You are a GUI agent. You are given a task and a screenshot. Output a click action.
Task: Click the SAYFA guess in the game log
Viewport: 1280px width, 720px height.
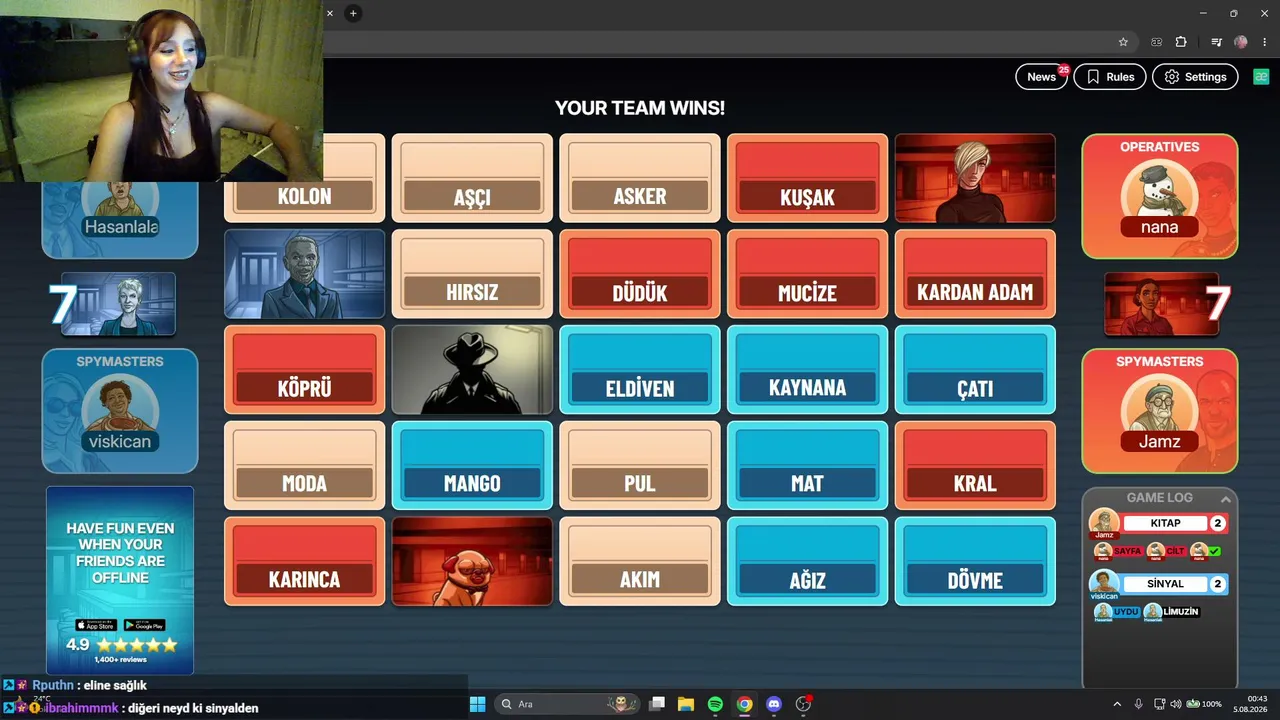tap(1127, 551)
